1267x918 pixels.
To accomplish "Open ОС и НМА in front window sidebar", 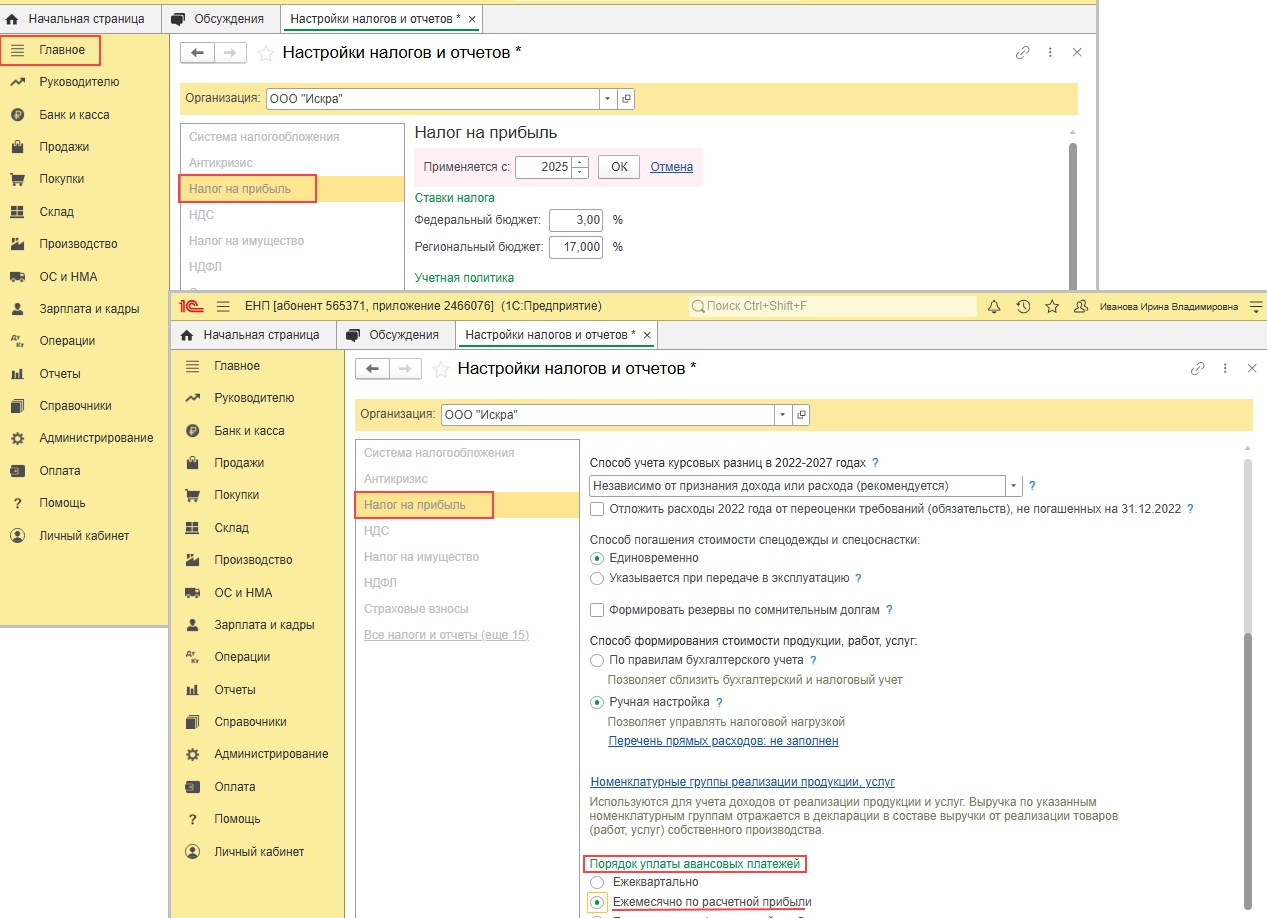I will pos(243,592).
